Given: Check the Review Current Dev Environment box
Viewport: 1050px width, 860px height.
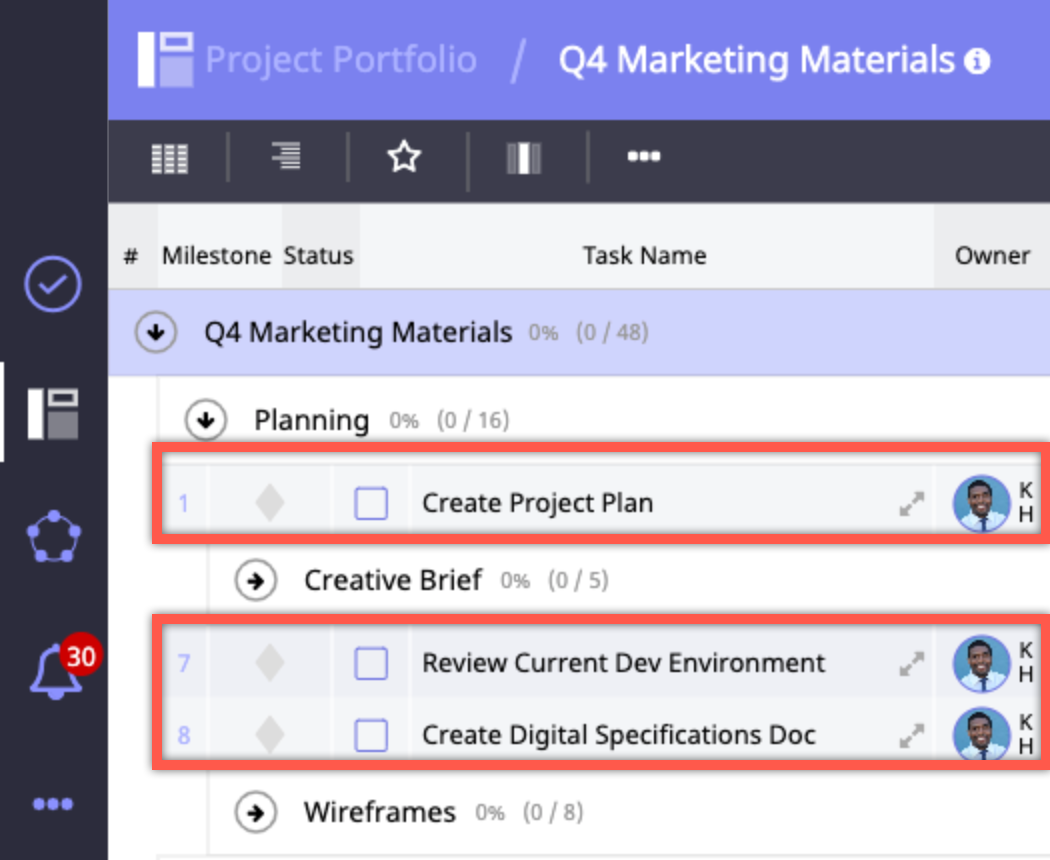Looking at the screenshot, I should click(371, 663).
